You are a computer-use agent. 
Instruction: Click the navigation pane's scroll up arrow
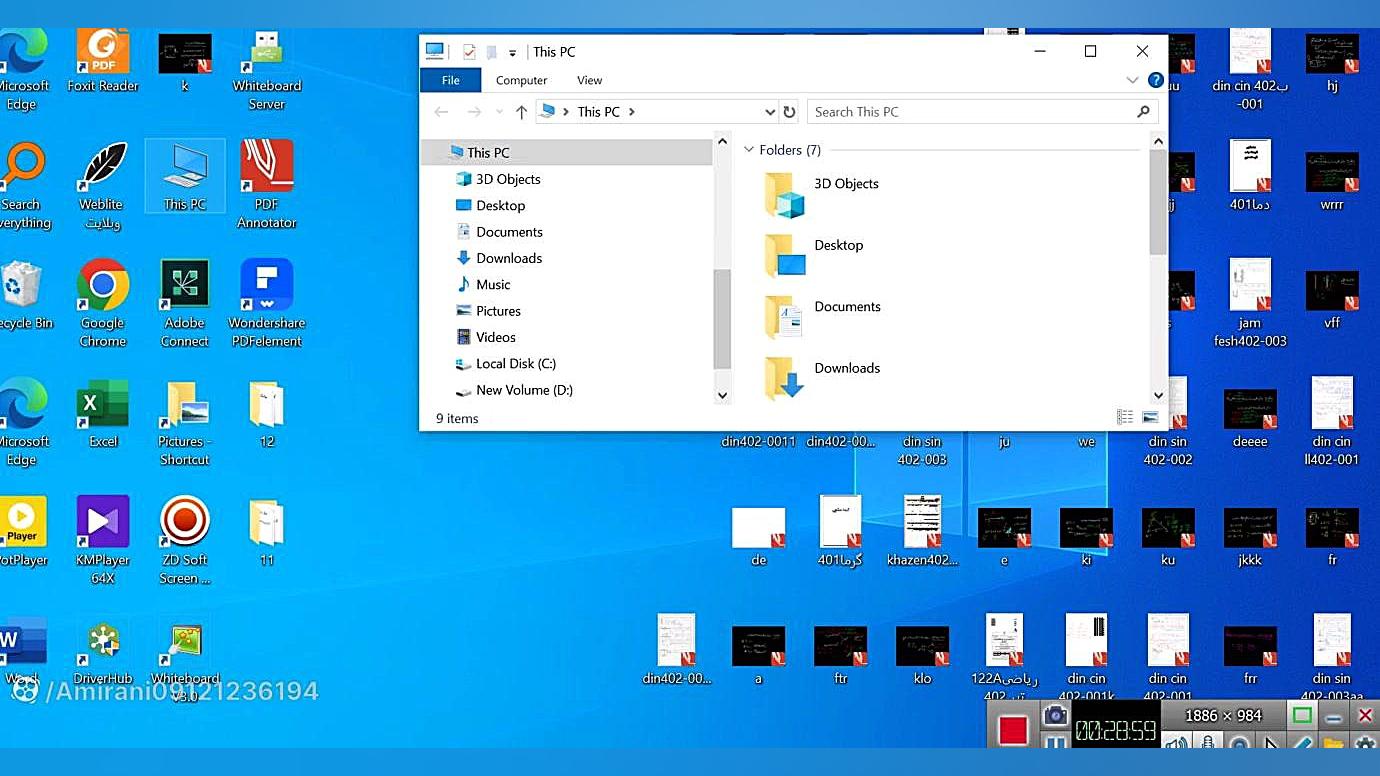(x=722, y=142)
